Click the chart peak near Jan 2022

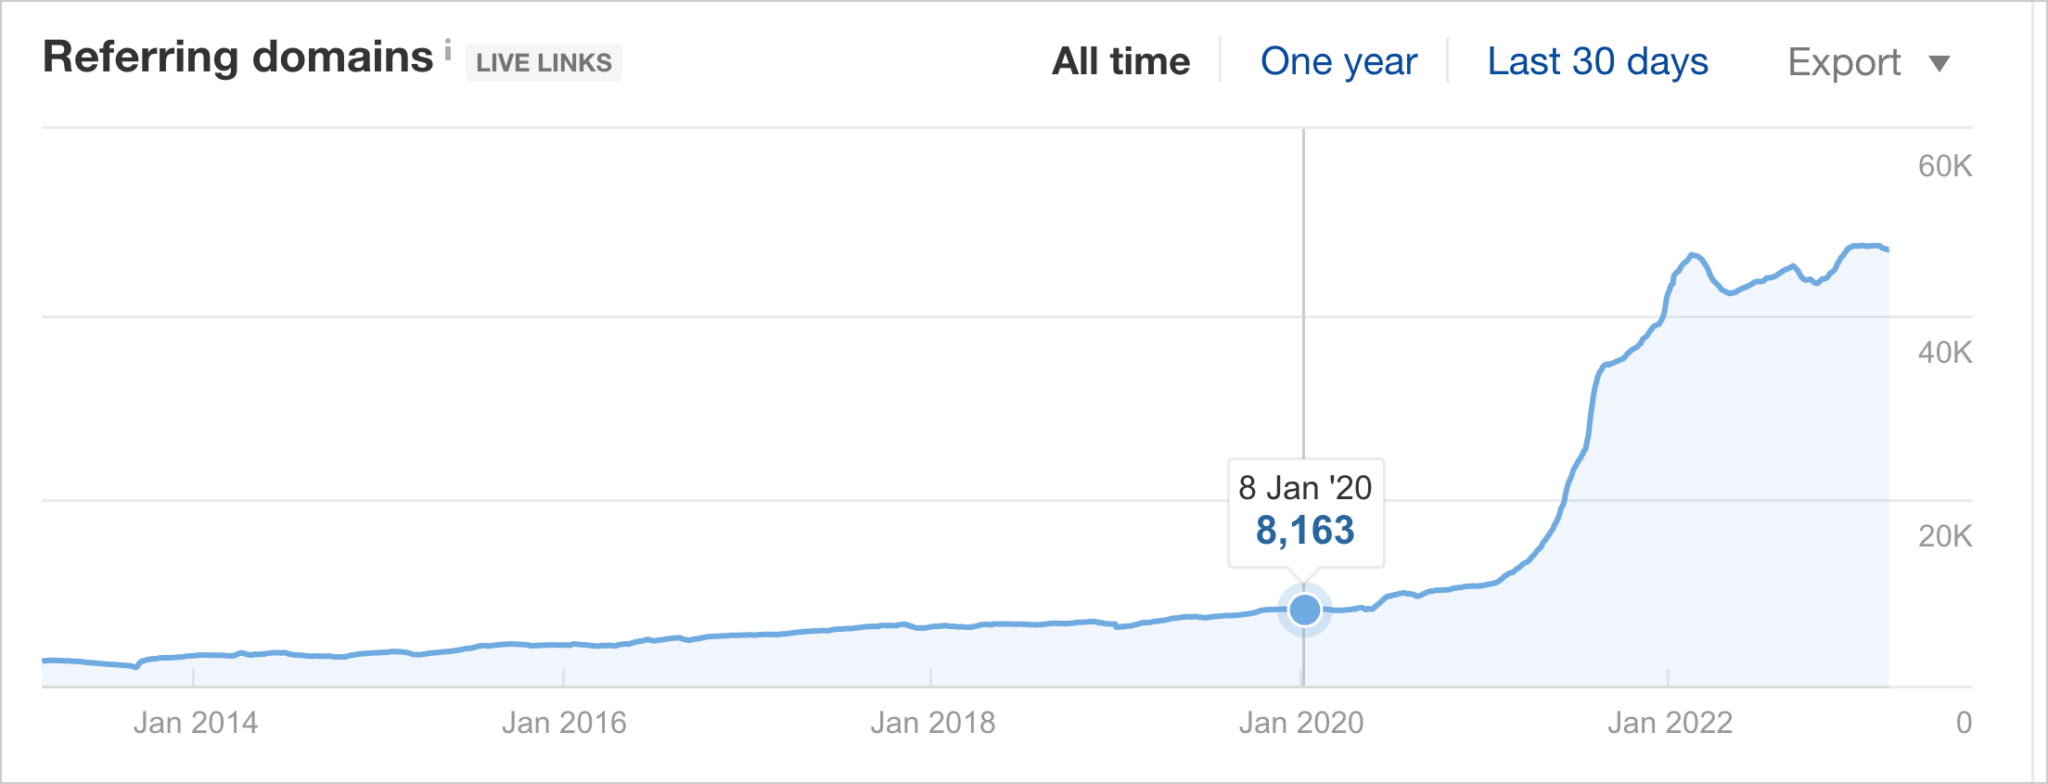1693,255
